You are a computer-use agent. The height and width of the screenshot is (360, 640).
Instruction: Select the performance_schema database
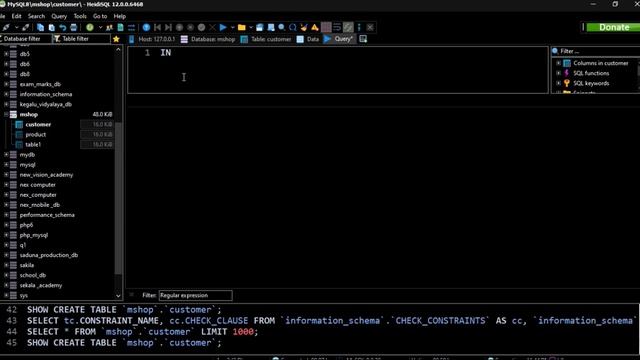(x=47, y=215)
